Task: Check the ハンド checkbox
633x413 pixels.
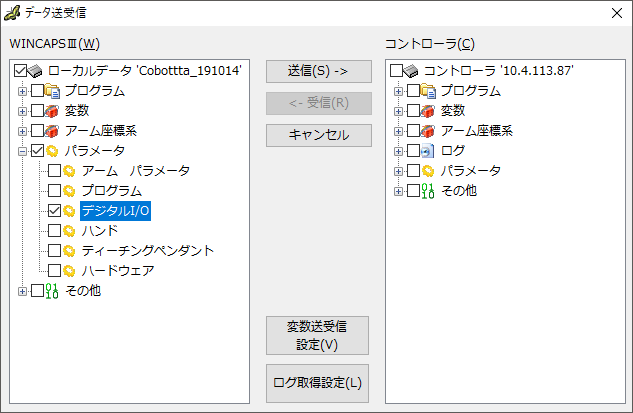Action: (55, 231)
